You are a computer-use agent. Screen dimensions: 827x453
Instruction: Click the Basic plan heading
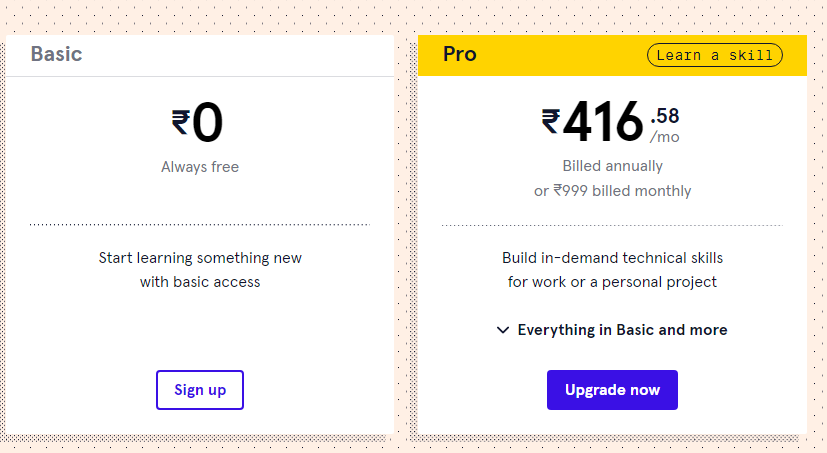pos(56,54)
